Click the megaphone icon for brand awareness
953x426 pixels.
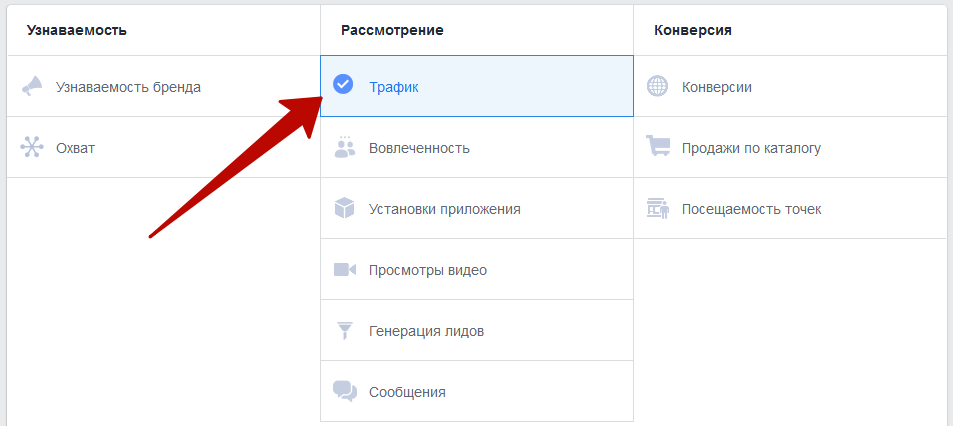click(32, 87)
